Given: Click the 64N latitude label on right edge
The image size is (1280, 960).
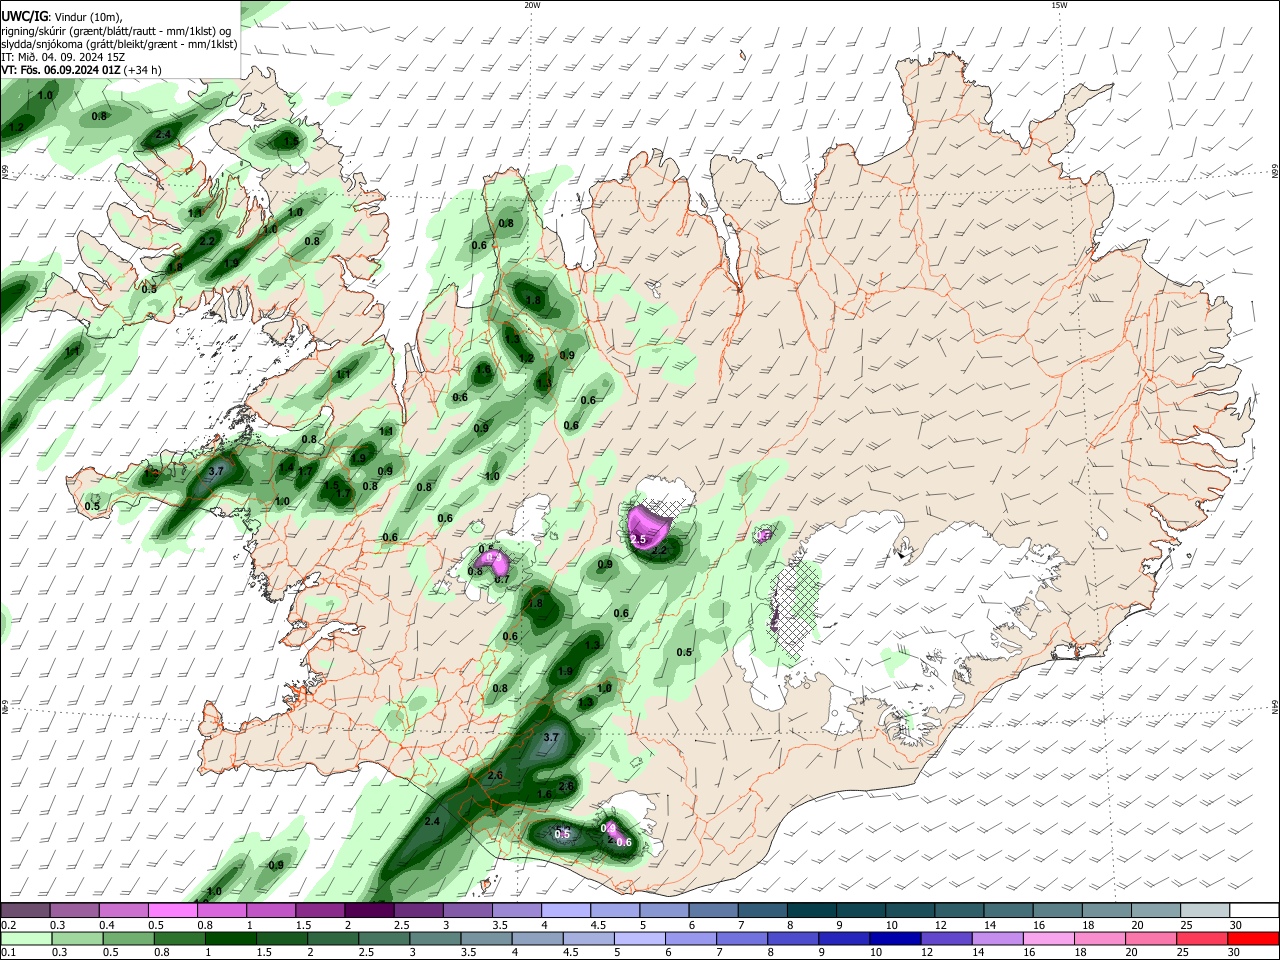Looking at the screenshot, I should pyautogui.click(x=1275, y=706).
